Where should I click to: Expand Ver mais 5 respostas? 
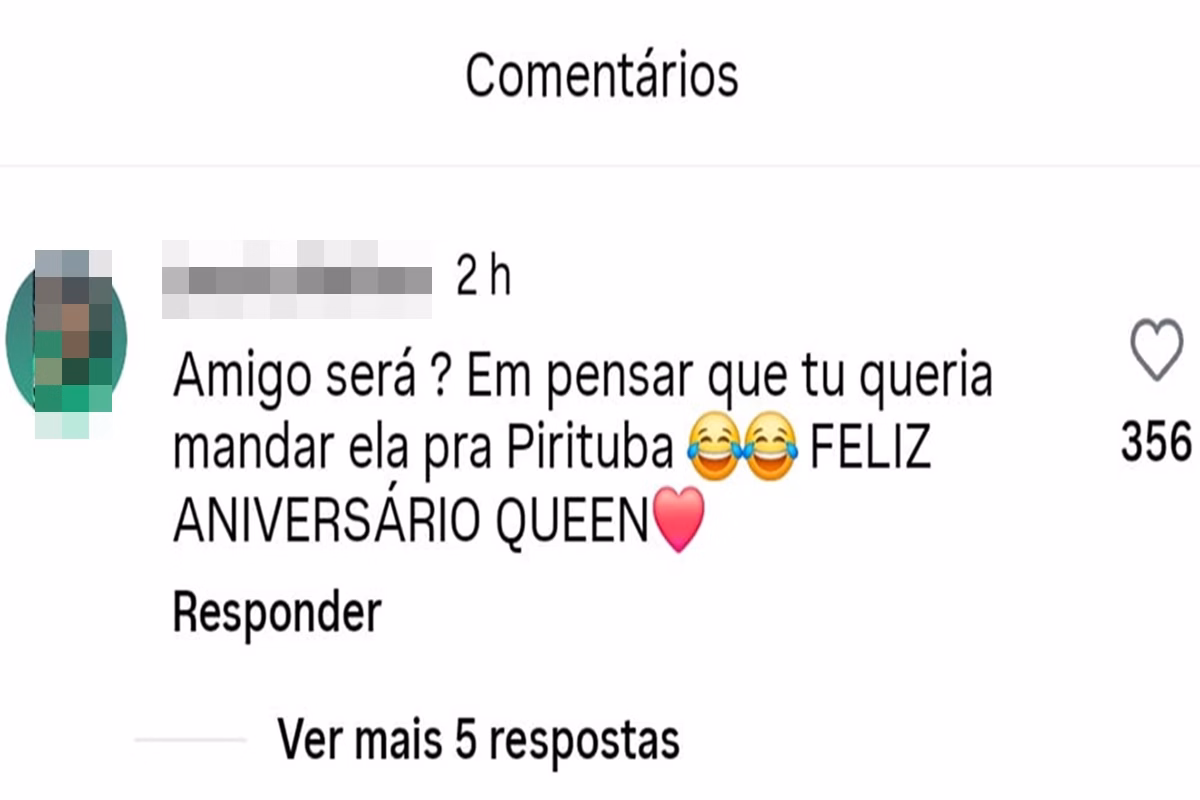(479, 739)
